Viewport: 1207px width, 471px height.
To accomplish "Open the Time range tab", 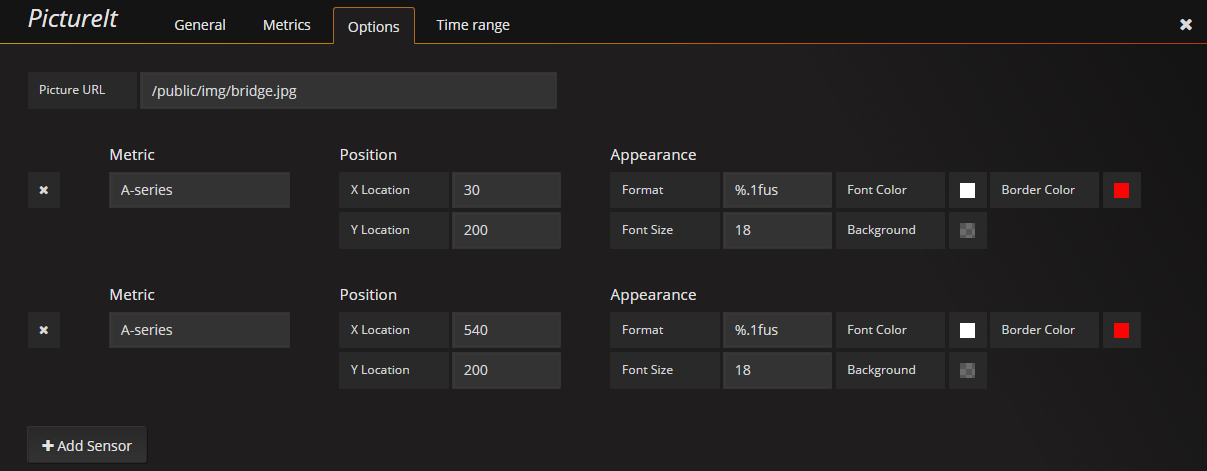I will point(473,25).
